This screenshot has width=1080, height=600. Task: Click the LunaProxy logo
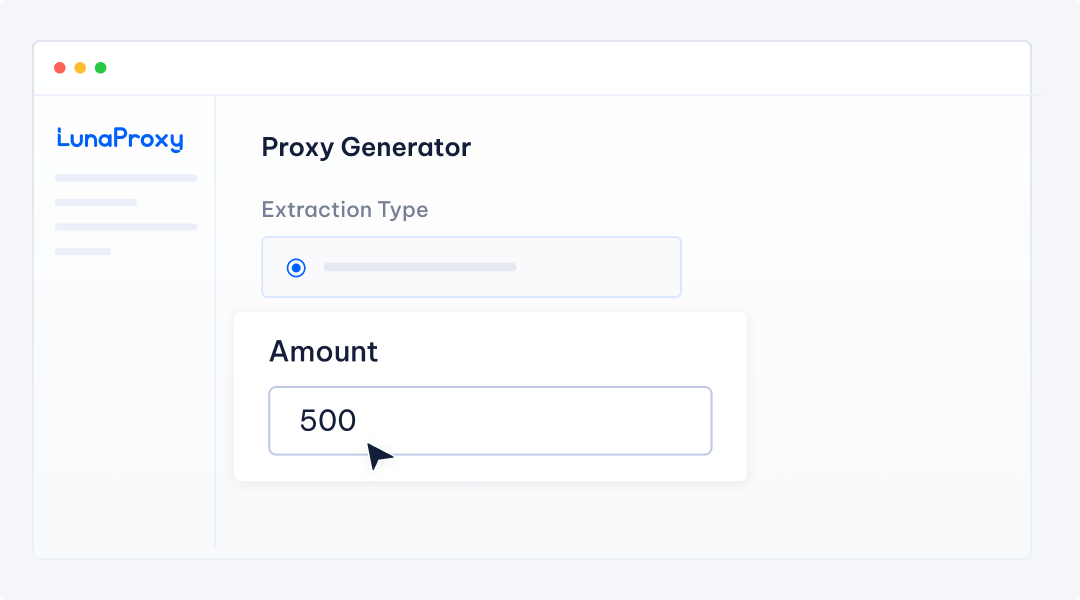(x=120, y=139)
